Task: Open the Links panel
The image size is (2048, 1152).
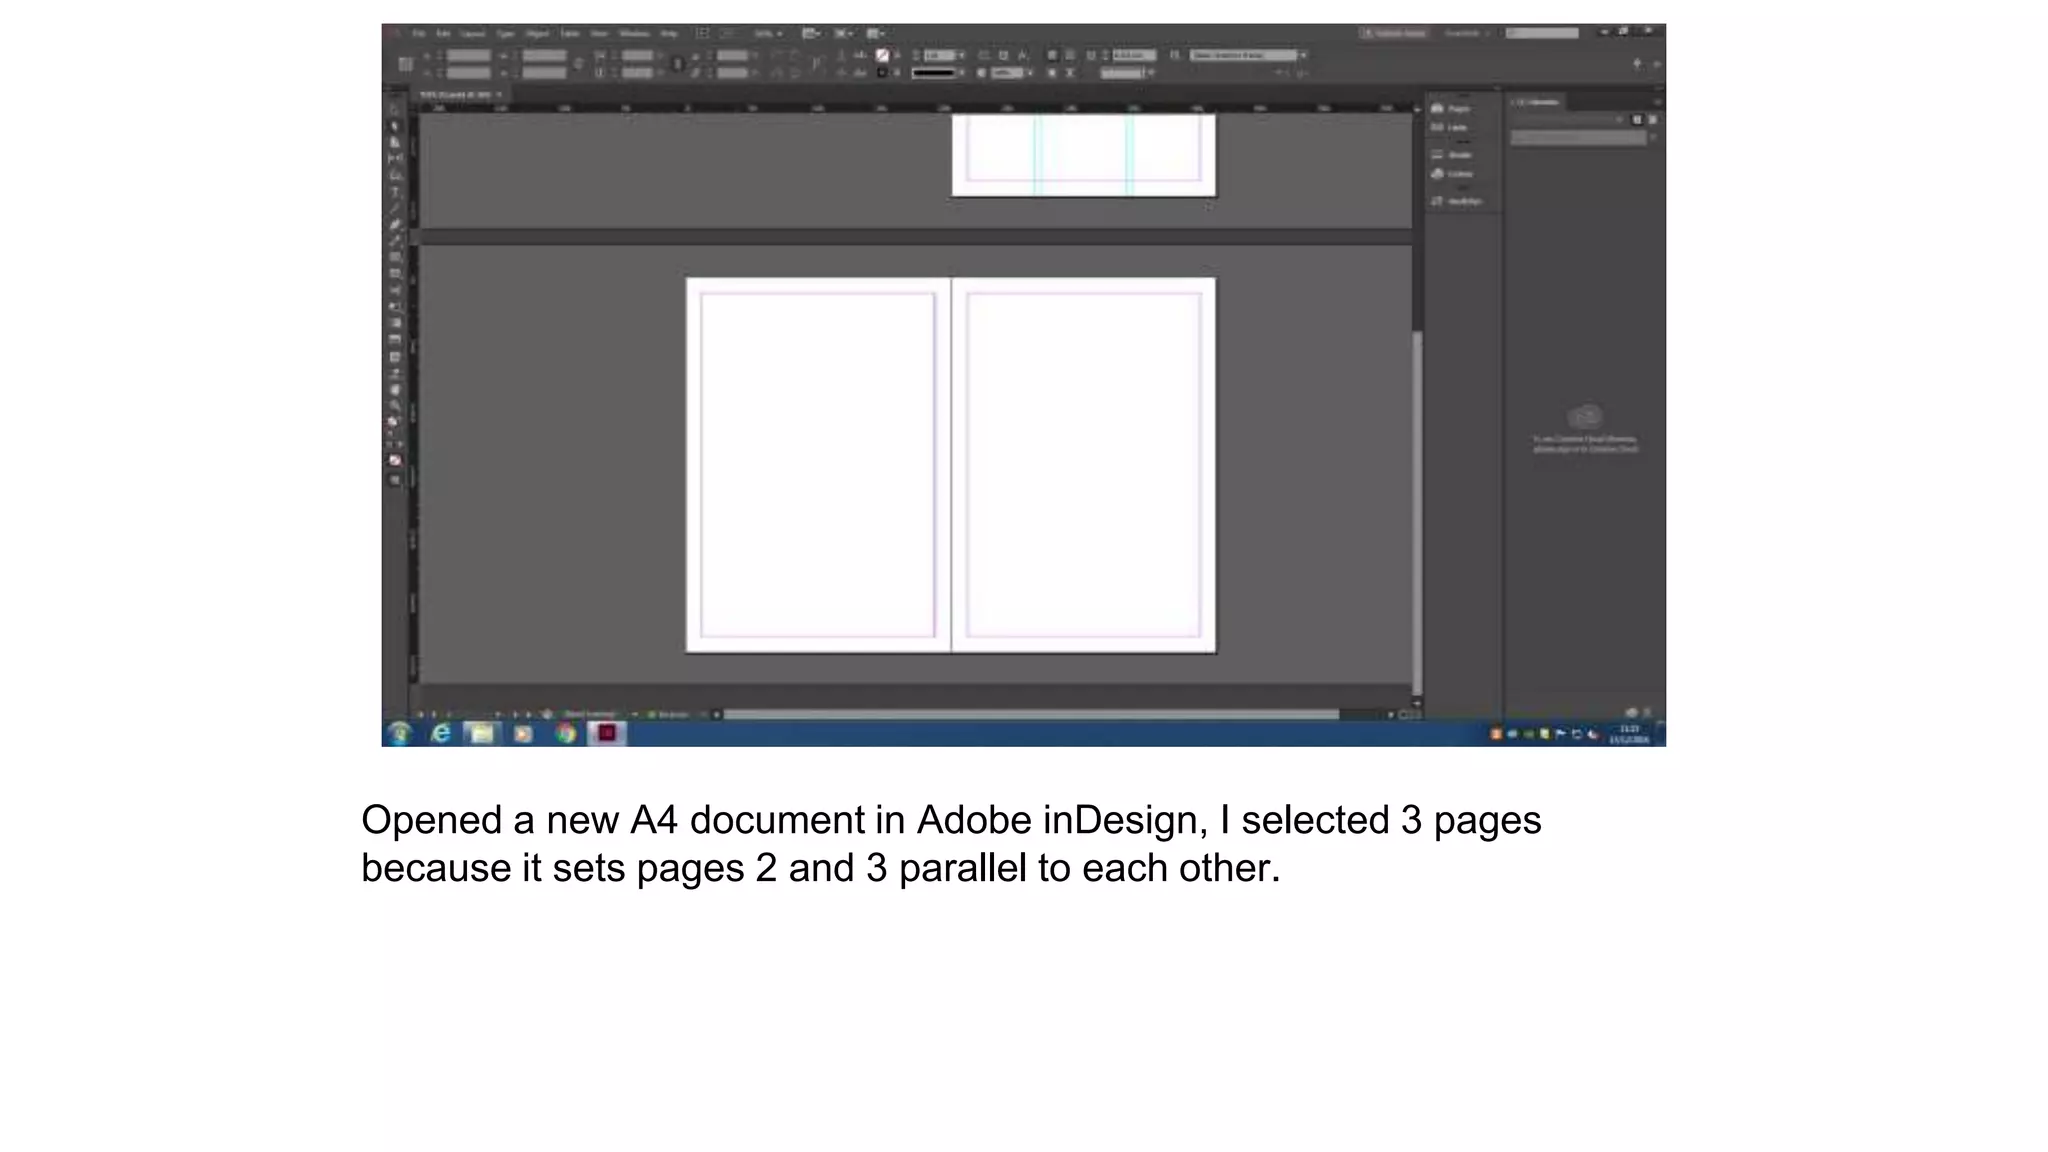Action: 1450,128
